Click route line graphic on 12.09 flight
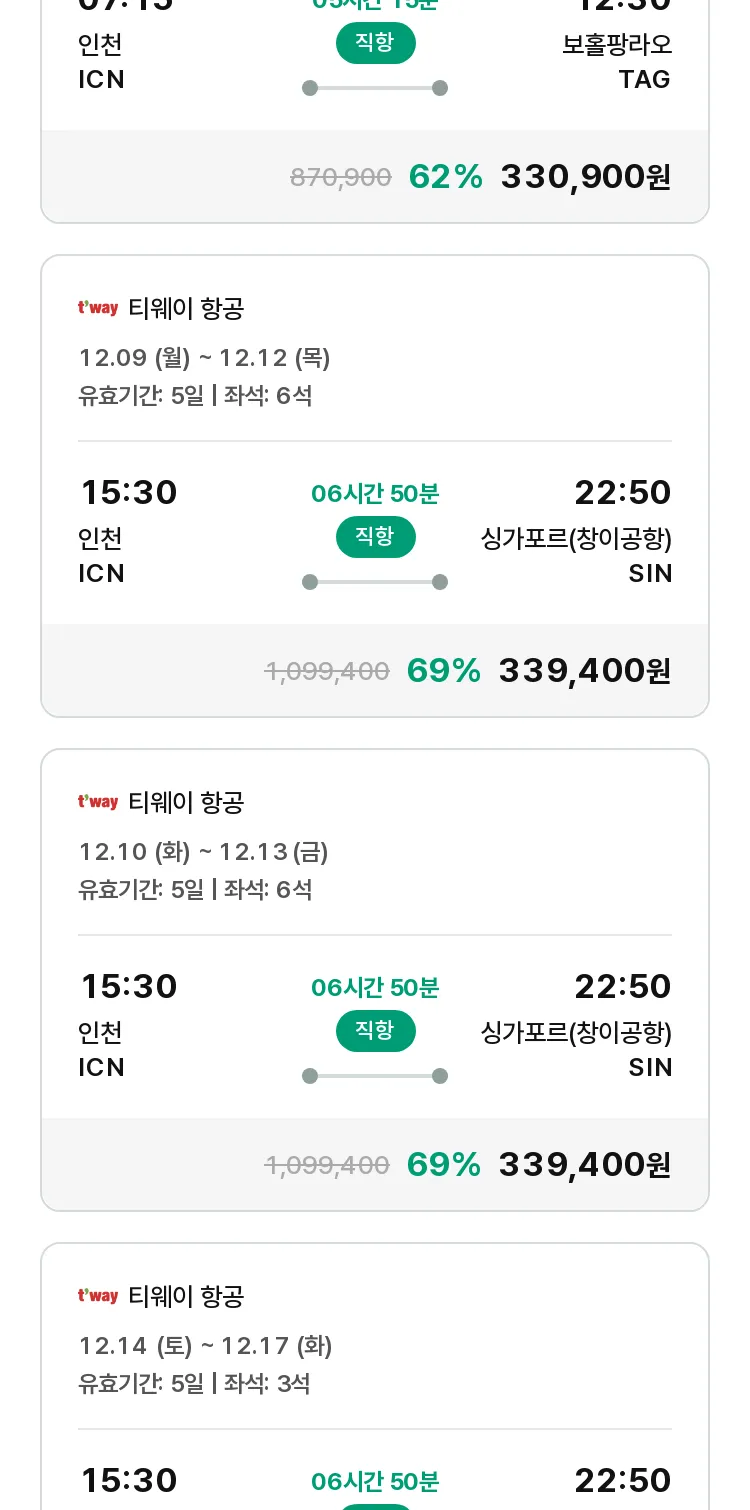This screenshot has height=1510, width=750. (375, 582)
